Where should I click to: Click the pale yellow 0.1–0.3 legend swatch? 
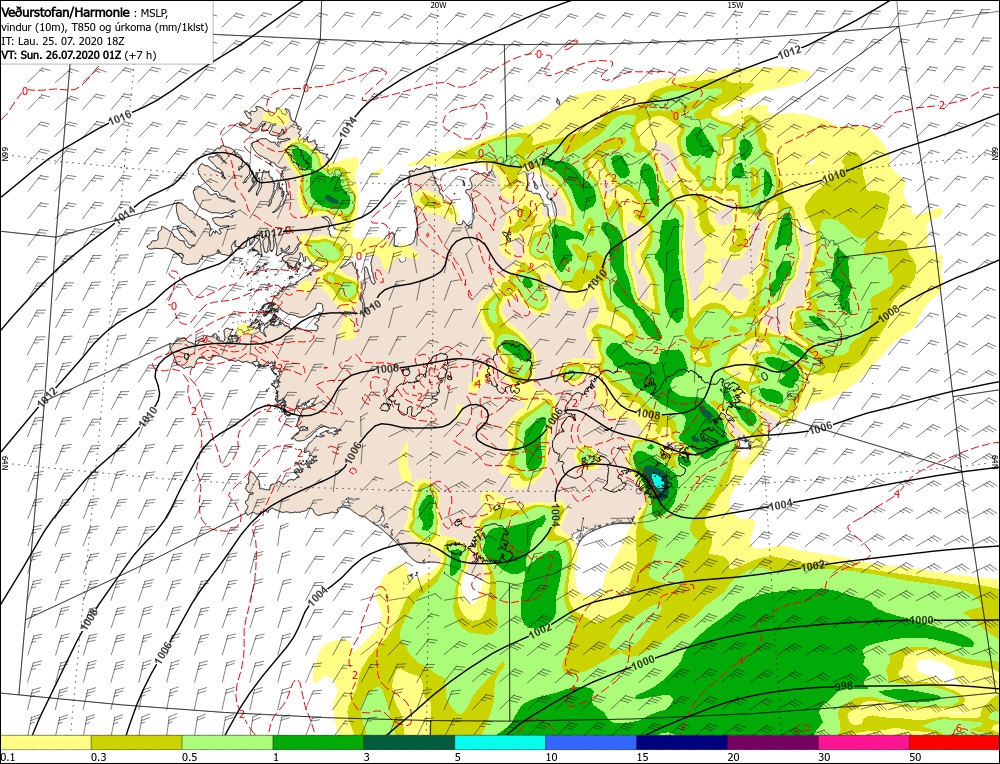46,742
